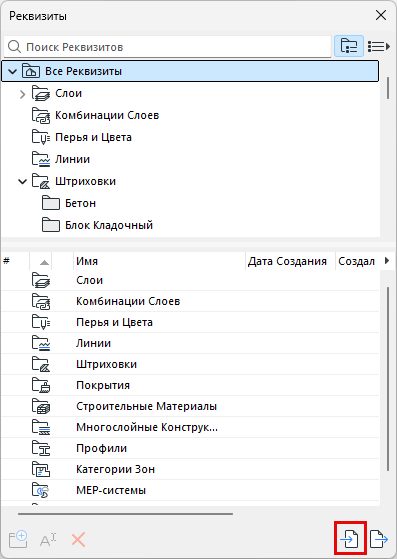
Task: Click Слои folder icon in tree
Action: pyautogui.click(x=41, y=93)
